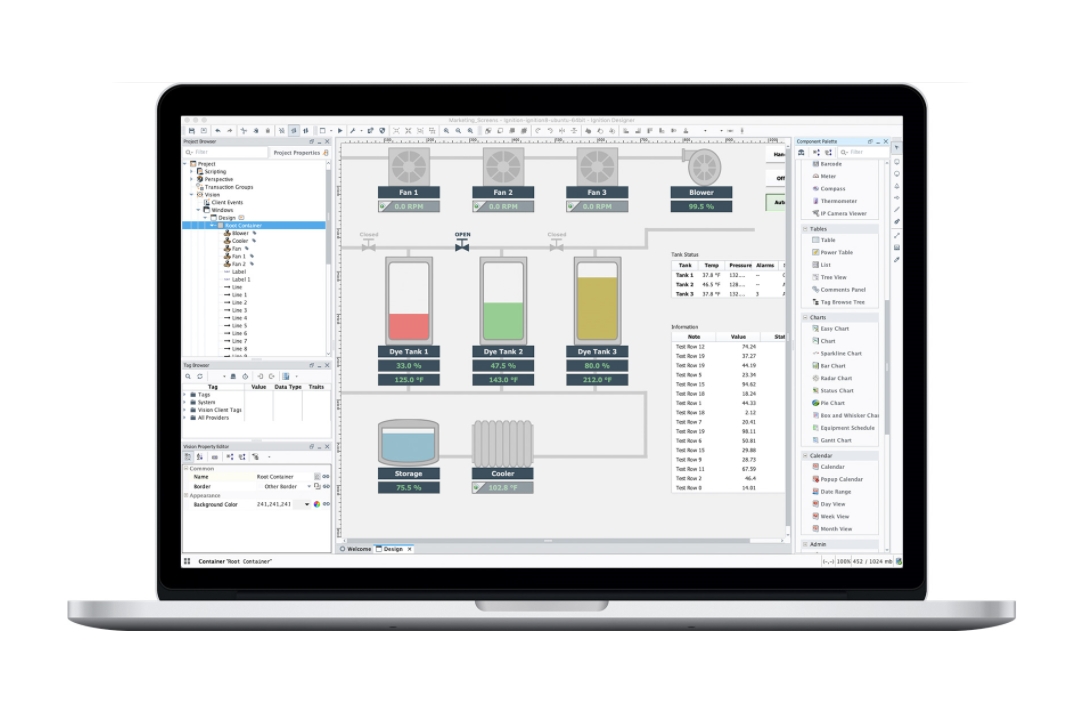1090x711 pixels.
Task: Collapse the Charts section in Component Palette
Action: pyautogui.click(x=805, y=317)
